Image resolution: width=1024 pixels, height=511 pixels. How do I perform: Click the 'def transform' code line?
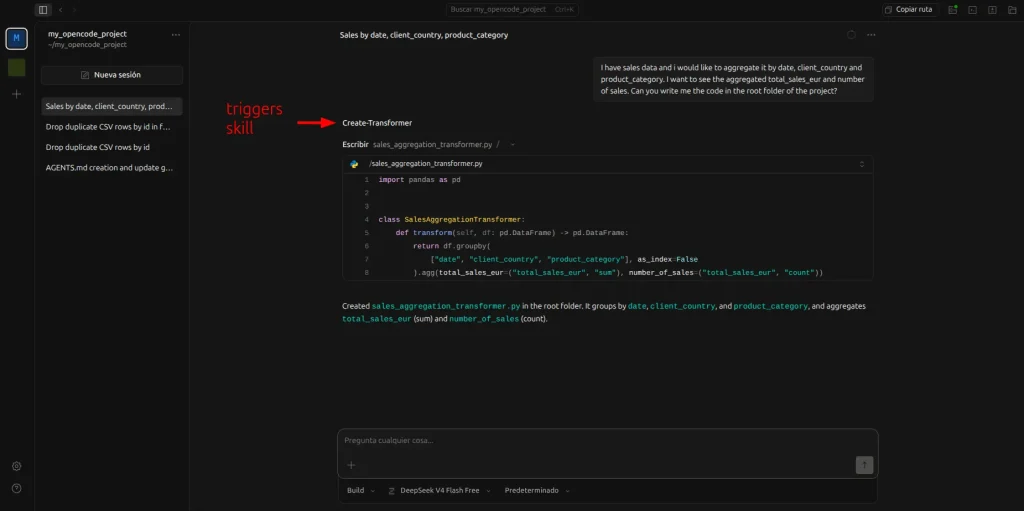click(511, 233)
